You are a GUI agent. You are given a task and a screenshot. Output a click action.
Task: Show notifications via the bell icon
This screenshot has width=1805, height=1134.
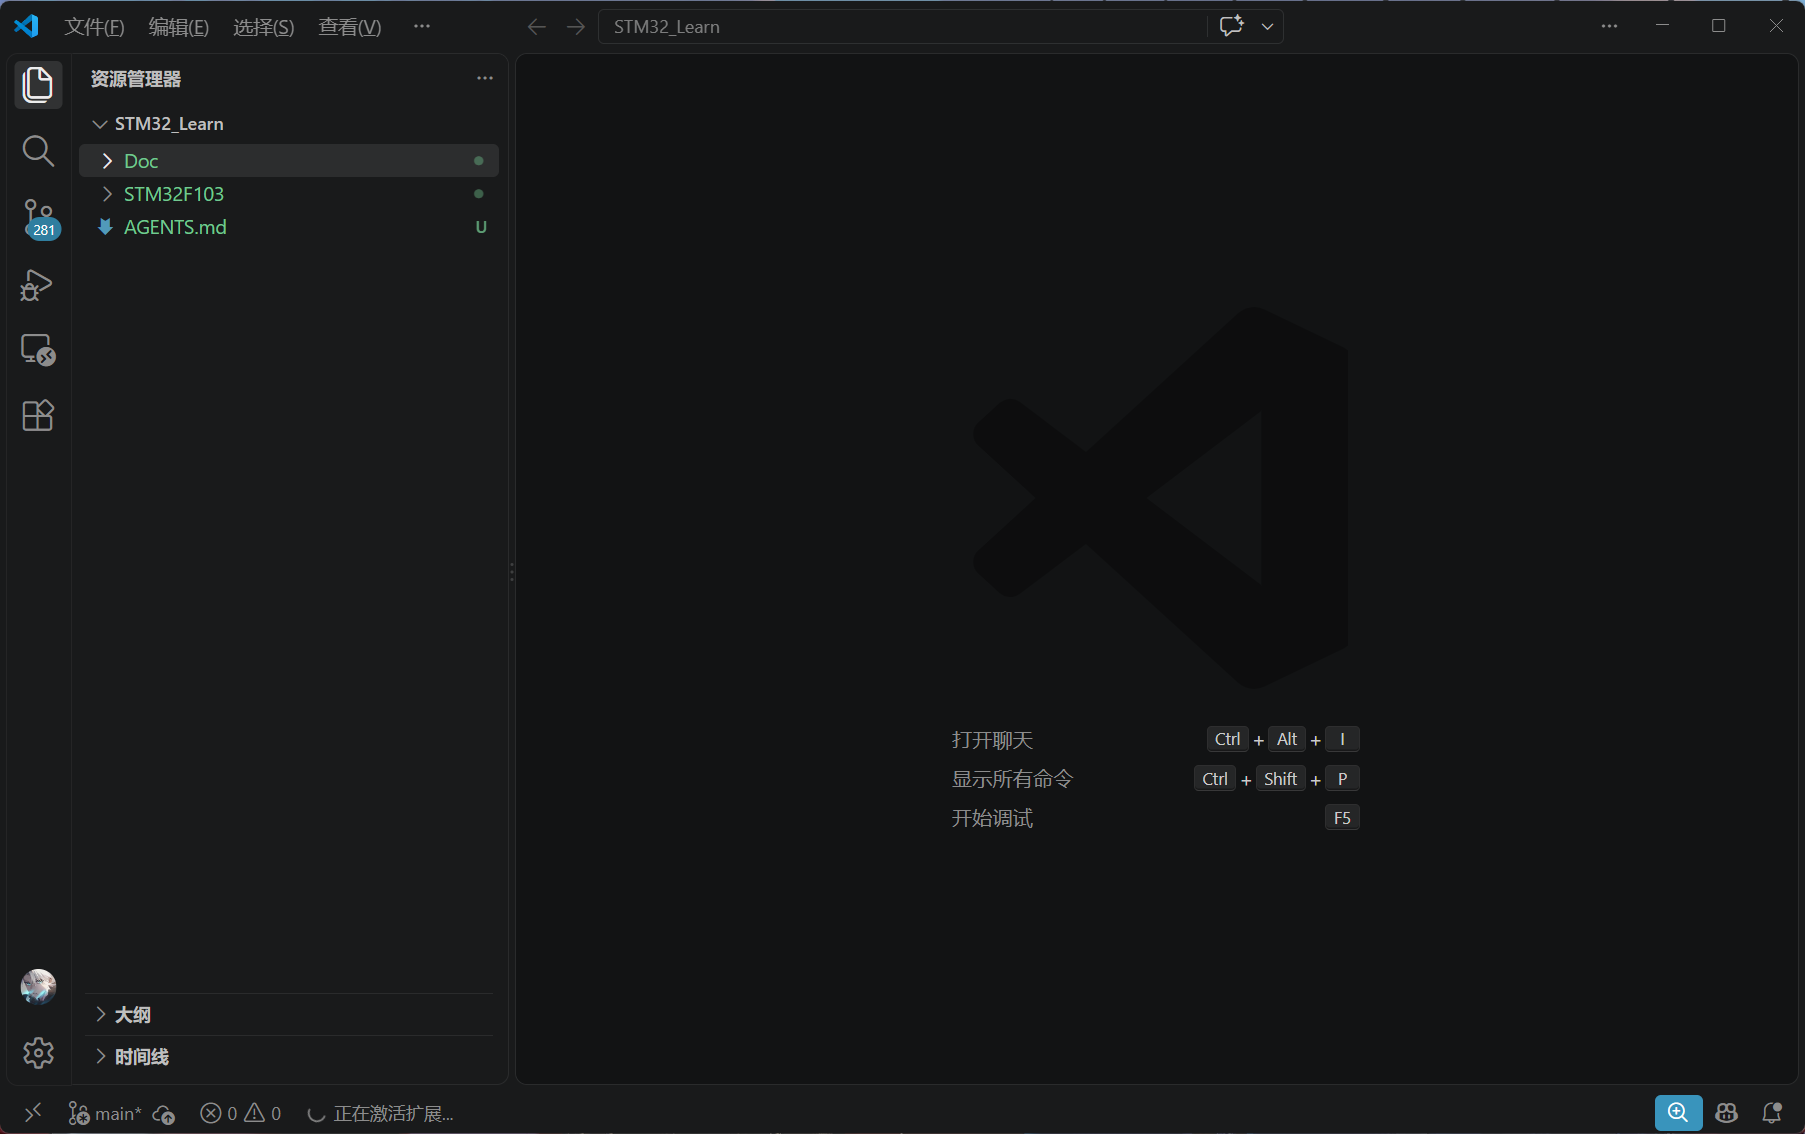1772,1113
